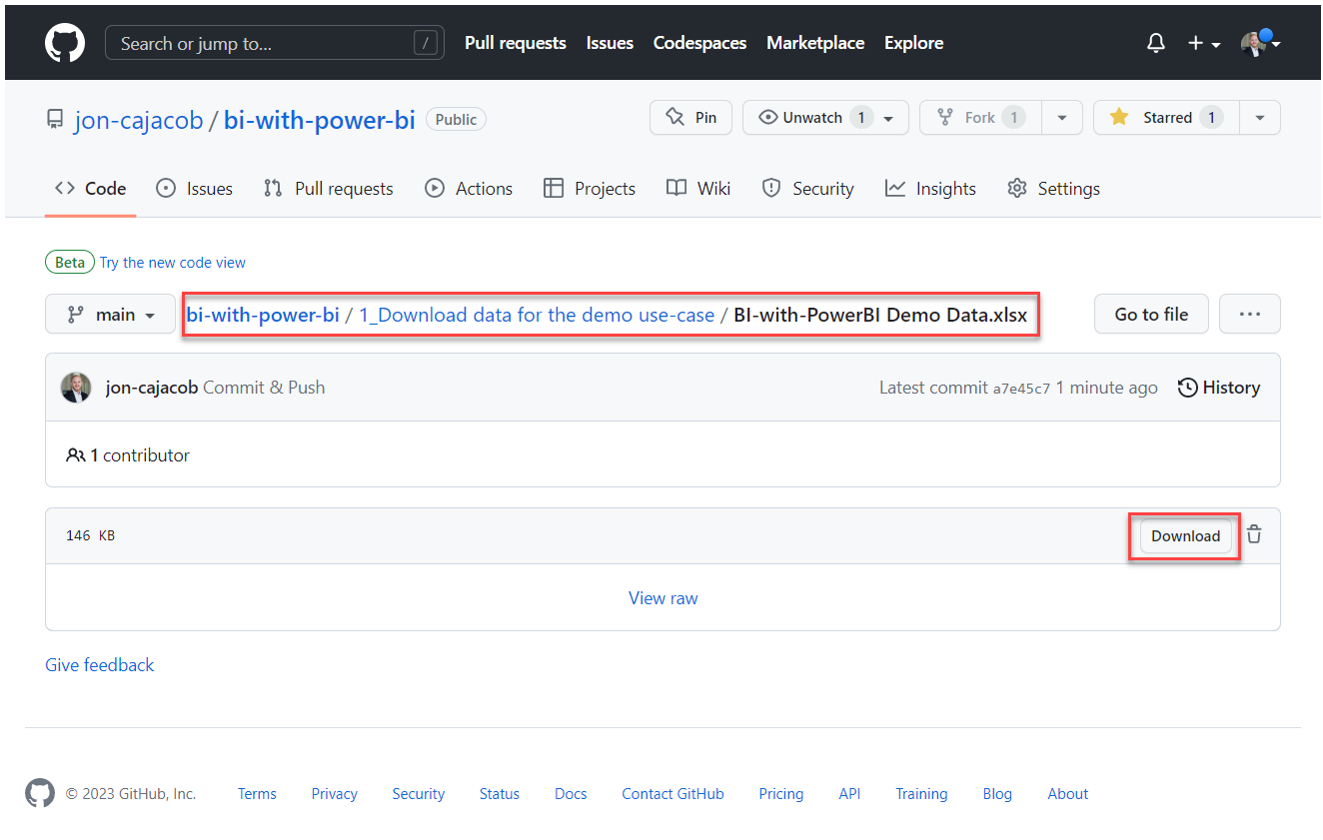
Task: Open 1_Download data folder breadcrumb
Action: 537,314
